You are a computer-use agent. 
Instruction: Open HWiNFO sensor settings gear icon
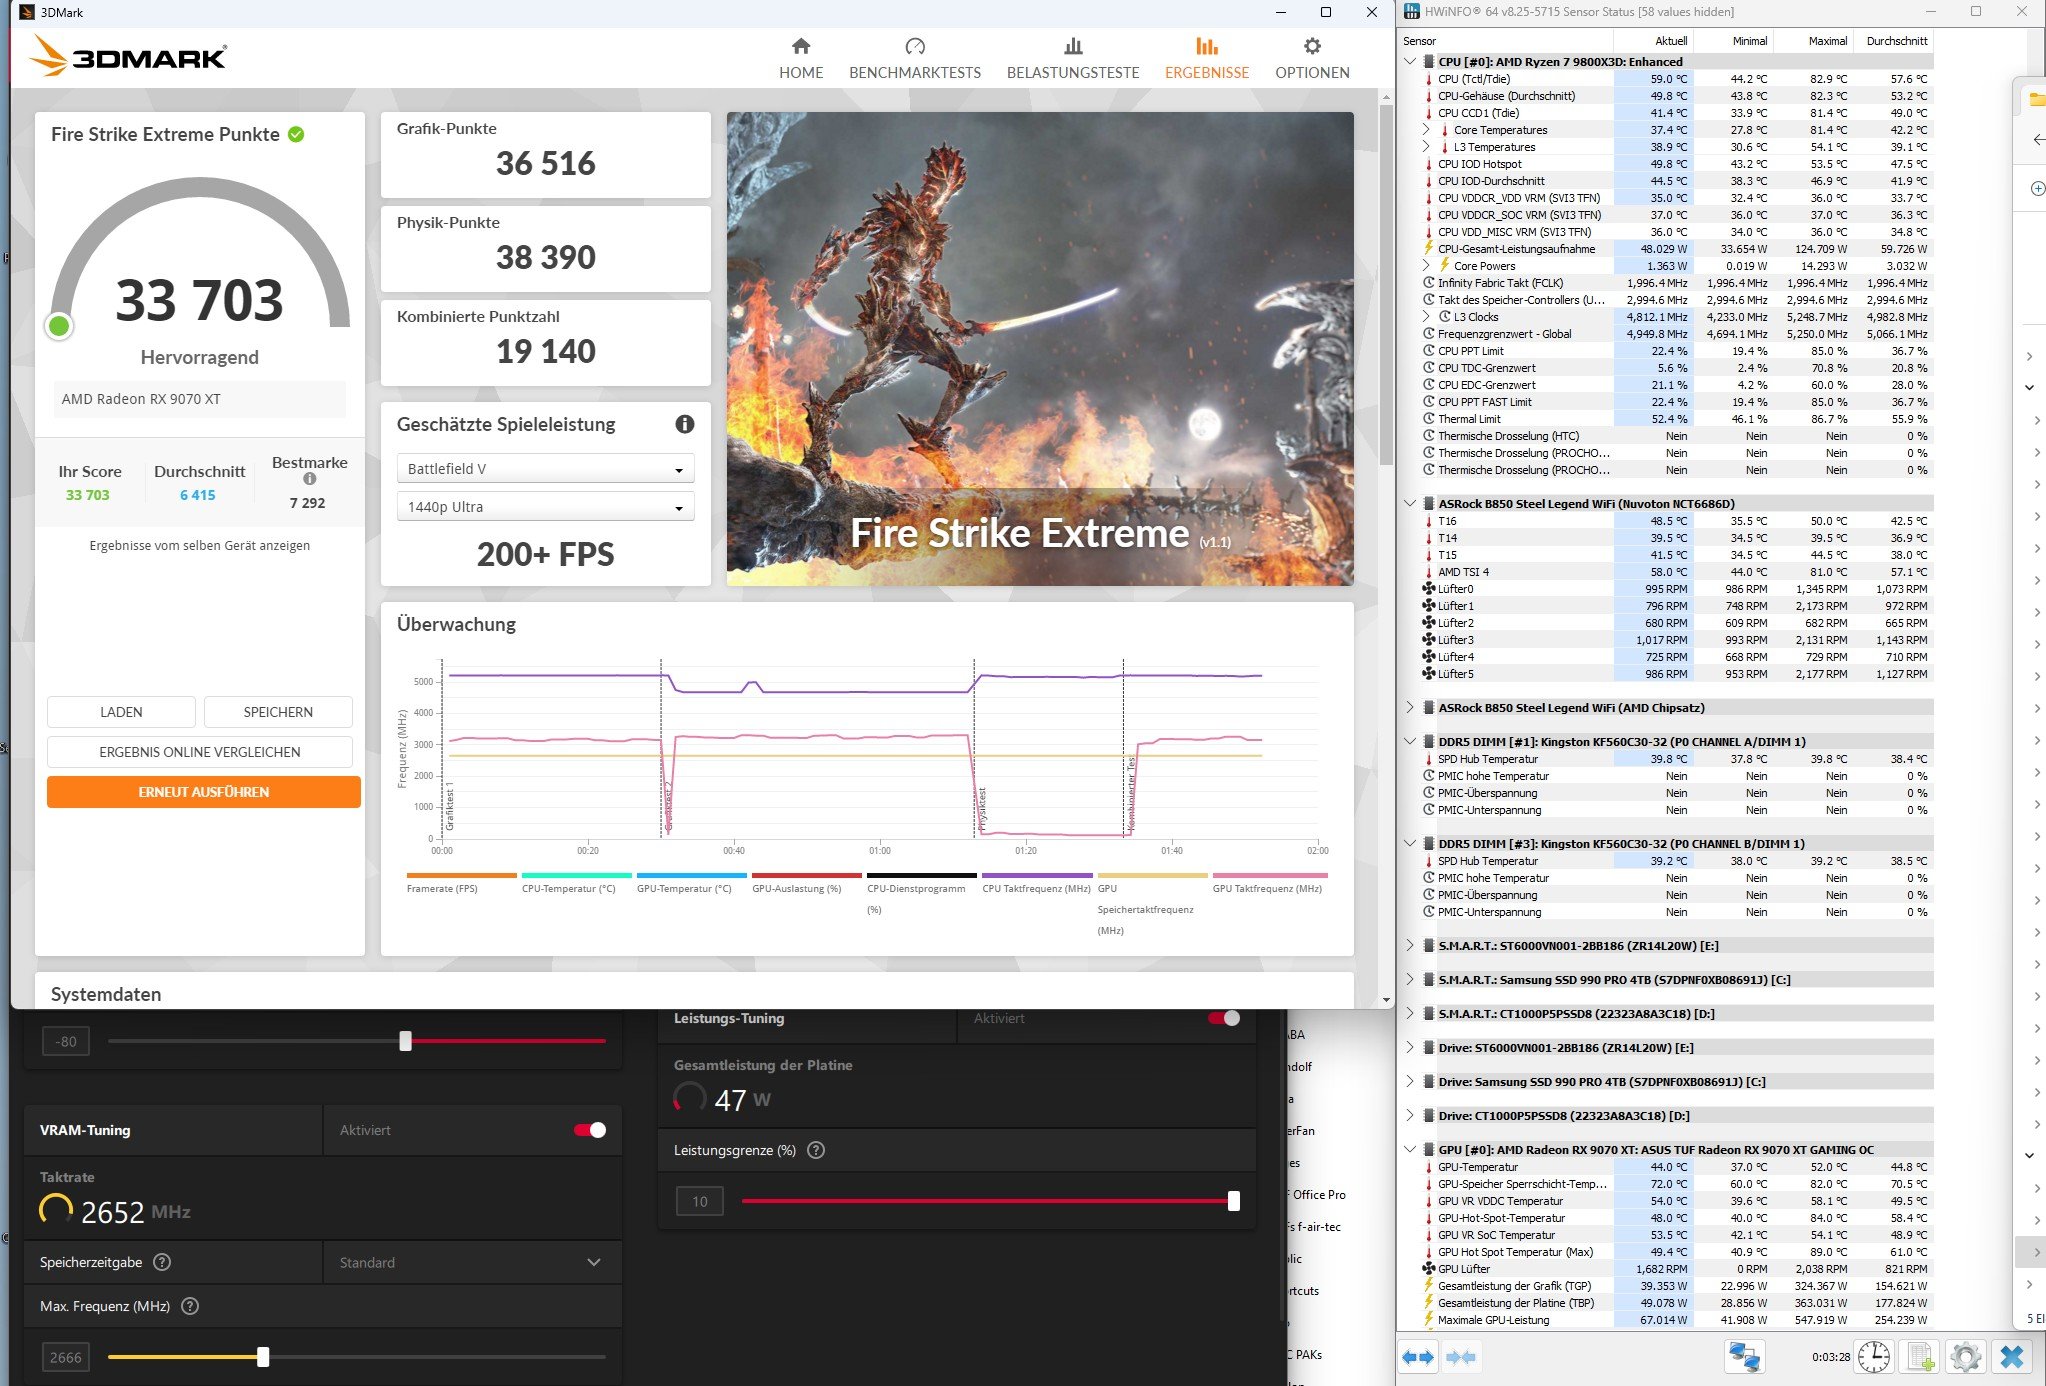[1965, 1357]
